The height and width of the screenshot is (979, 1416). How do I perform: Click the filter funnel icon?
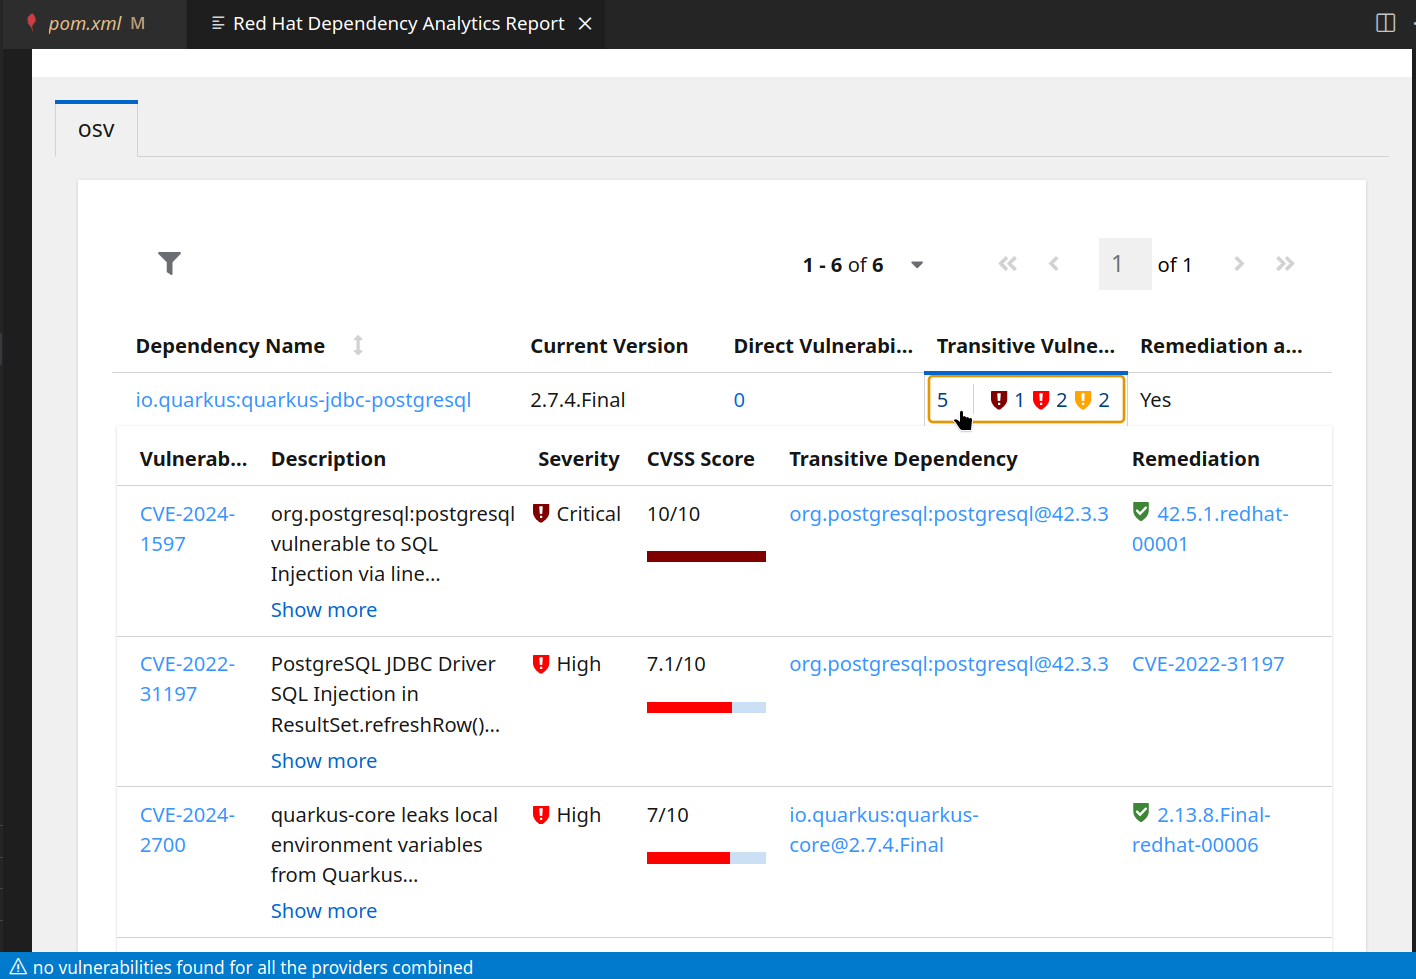(170, 263)
